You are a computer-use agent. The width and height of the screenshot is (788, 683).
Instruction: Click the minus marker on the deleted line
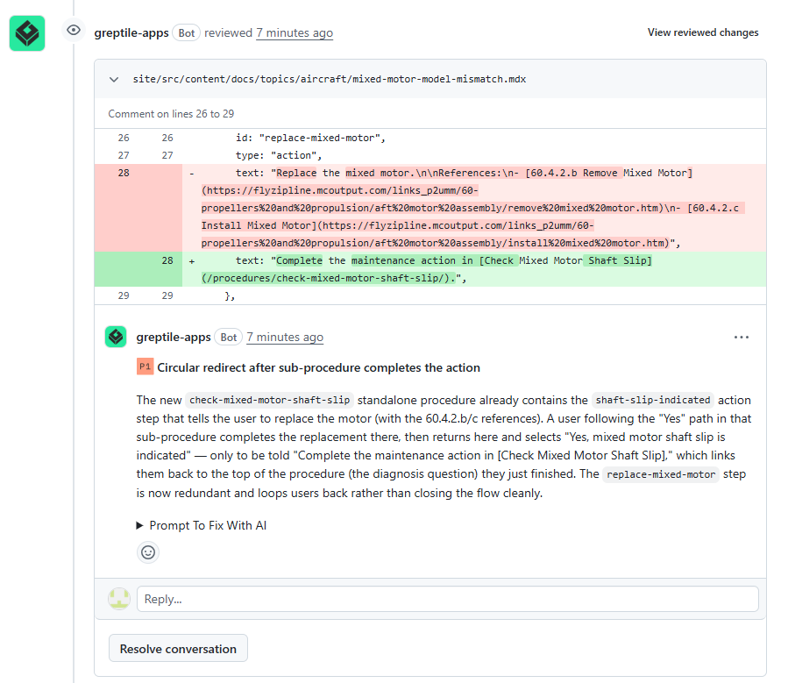click(x=191, y=174)
